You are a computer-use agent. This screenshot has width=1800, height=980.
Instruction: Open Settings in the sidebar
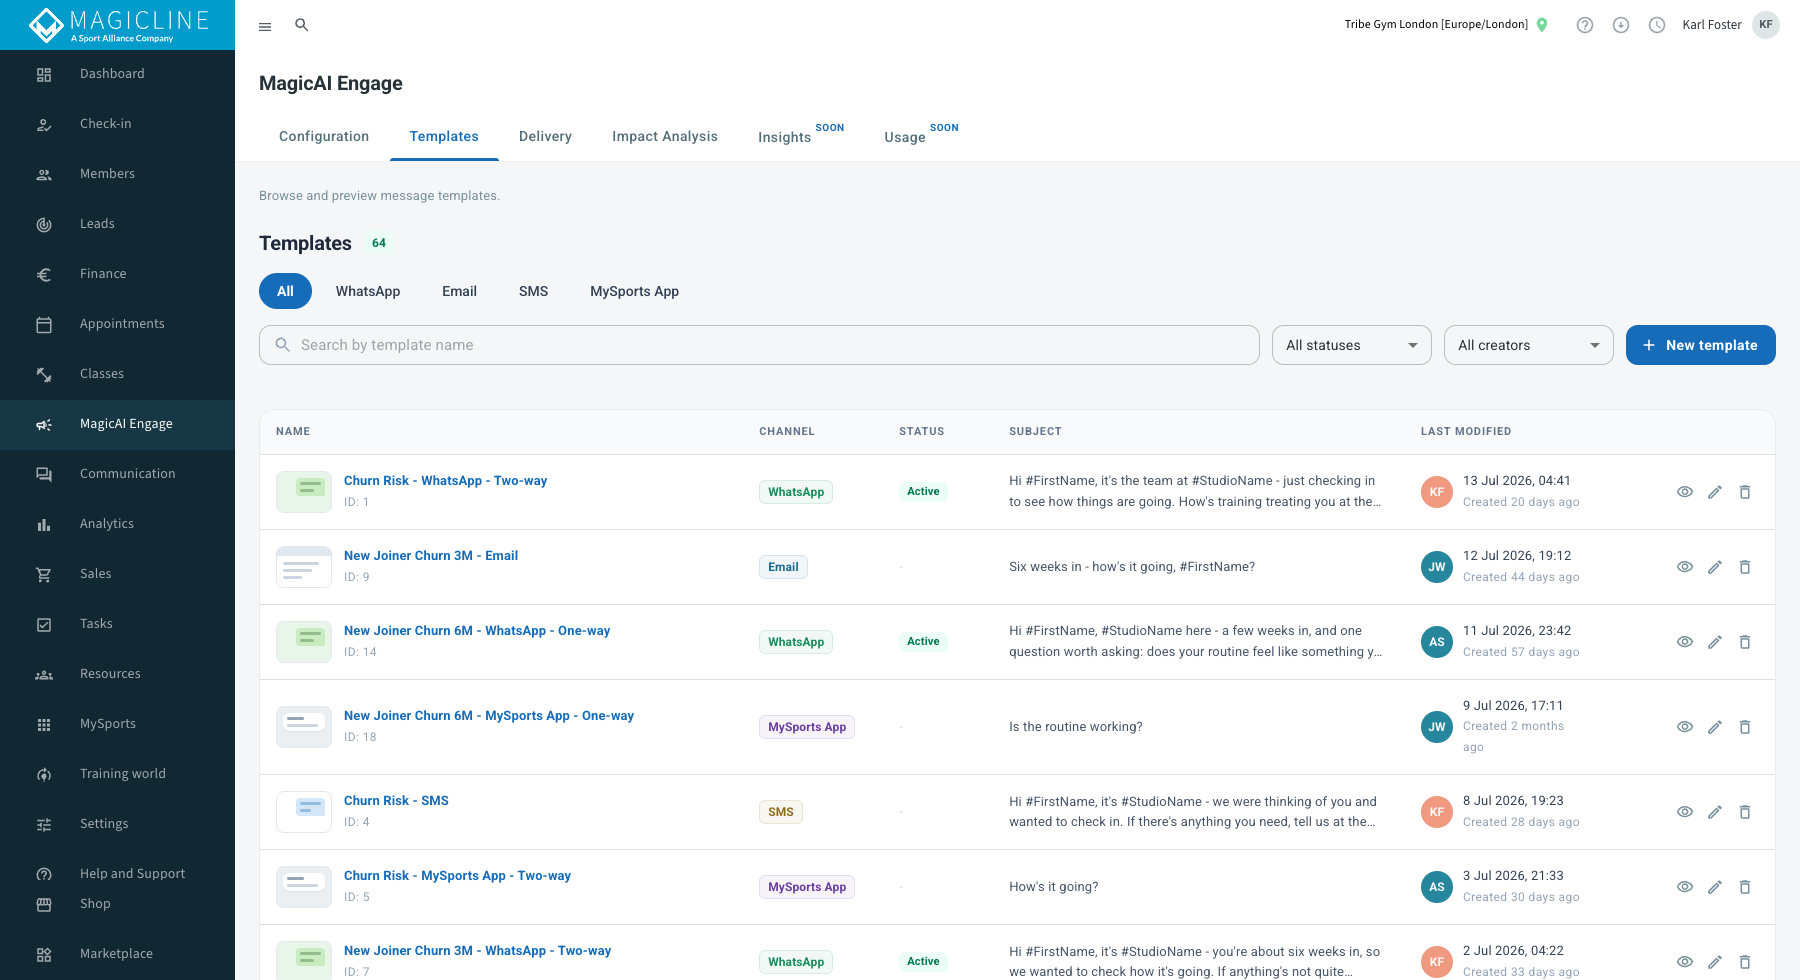pyautogui.click(x=117, y=824)
